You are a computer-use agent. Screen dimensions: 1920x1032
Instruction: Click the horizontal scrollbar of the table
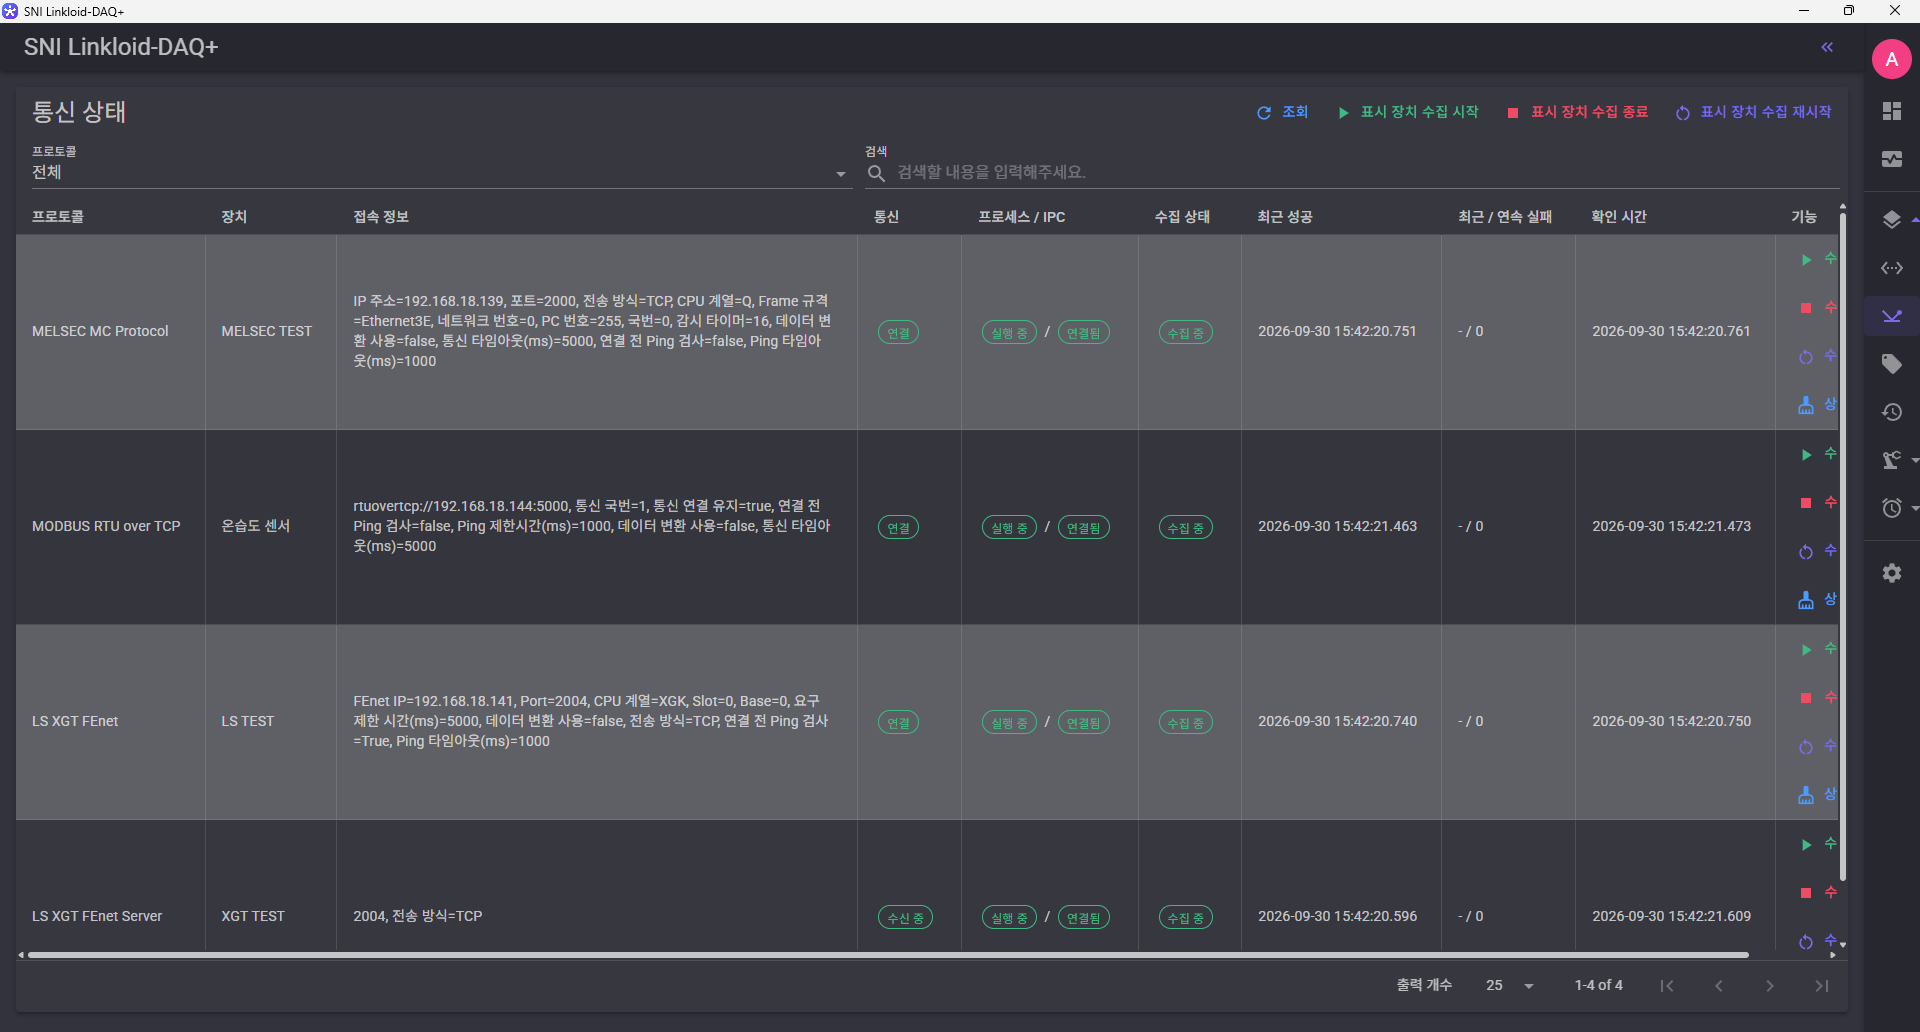click(888, 955)
